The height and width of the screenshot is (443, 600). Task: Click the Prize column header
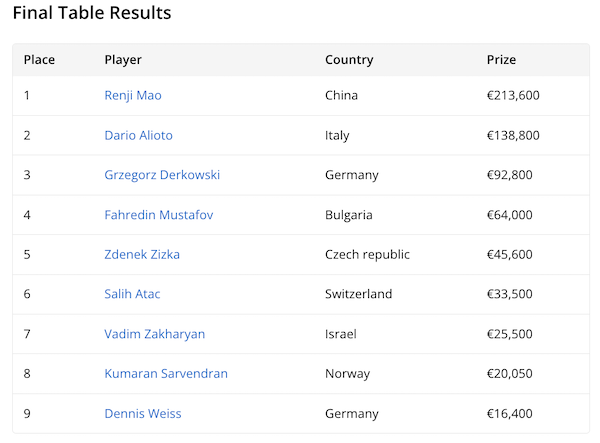[x=501, y=60]
